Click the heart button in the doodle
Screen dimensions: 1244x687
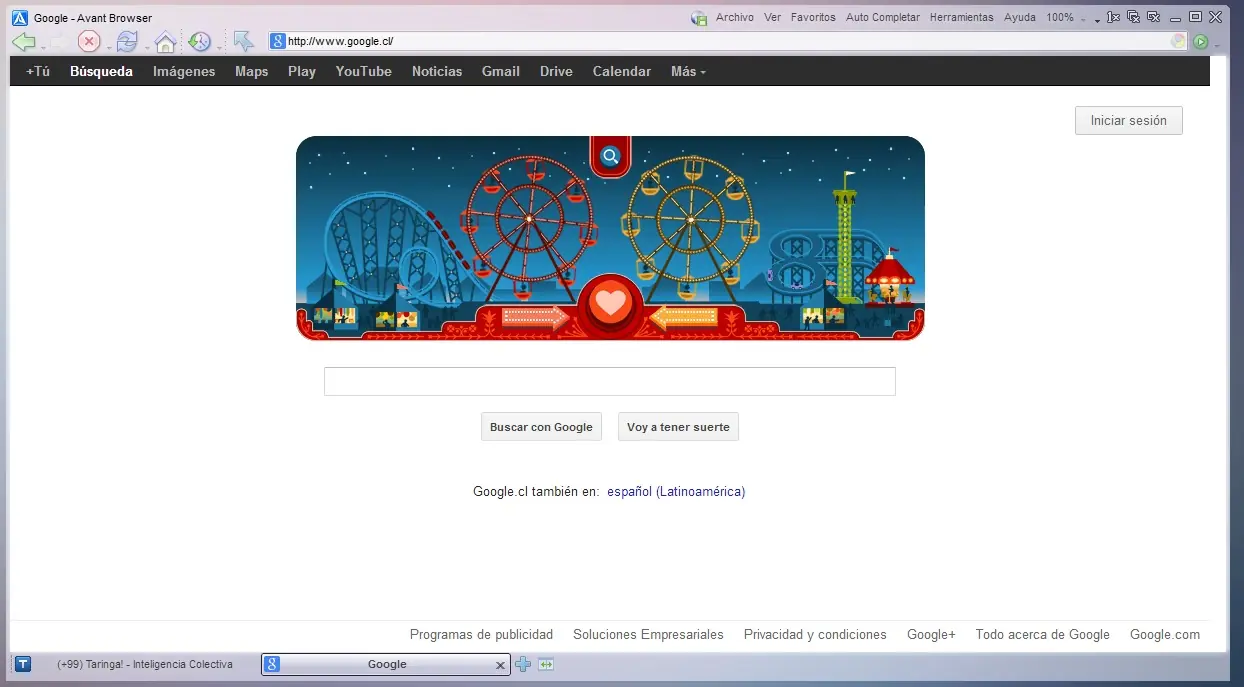[609, 303]
